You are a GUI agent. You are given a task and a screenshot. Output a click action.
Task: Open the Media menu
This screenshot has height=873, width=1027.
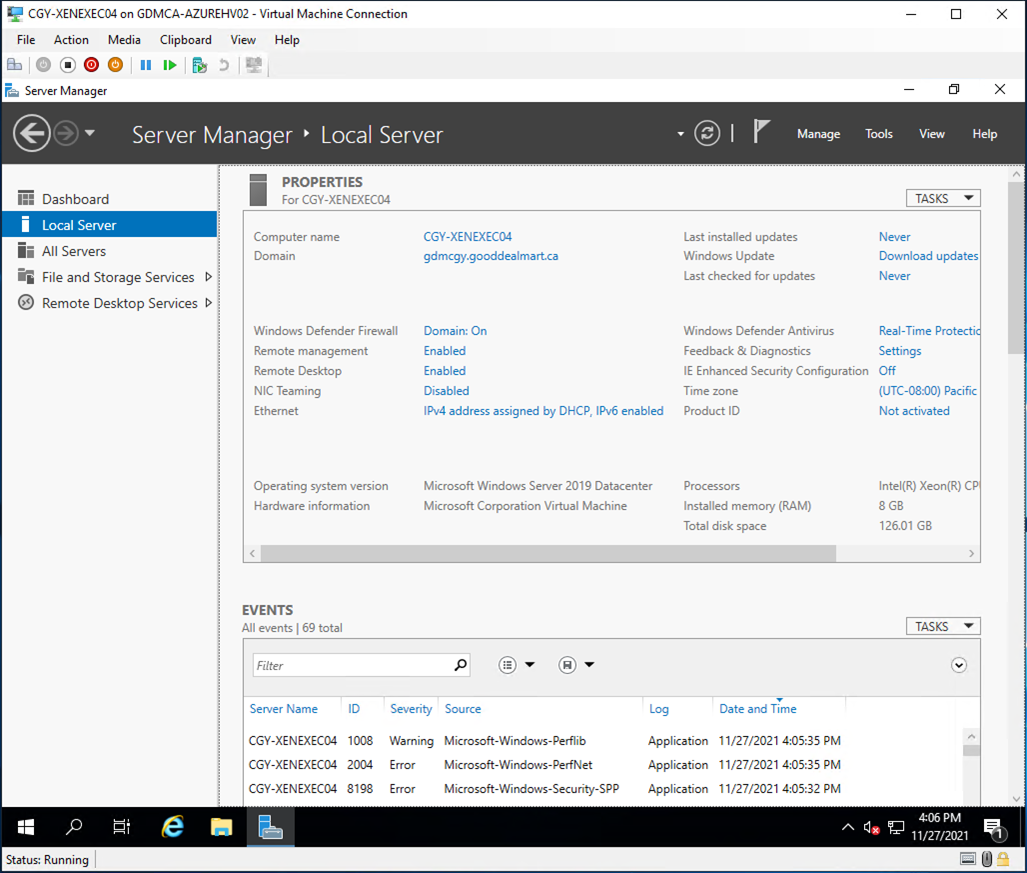coord(124,40)
